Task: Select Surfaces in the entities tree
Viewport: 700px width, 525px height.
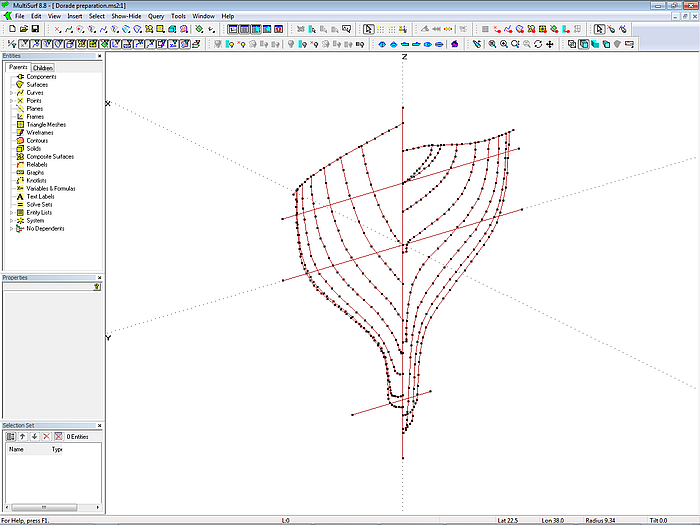Action: click(36, 85)
